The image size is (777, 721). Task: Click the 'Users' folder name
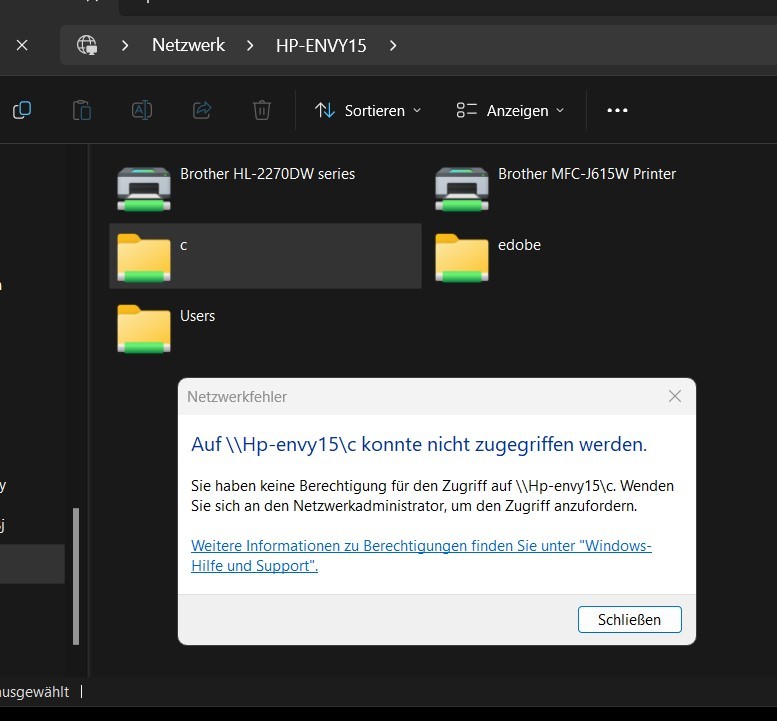click(197, 316)
